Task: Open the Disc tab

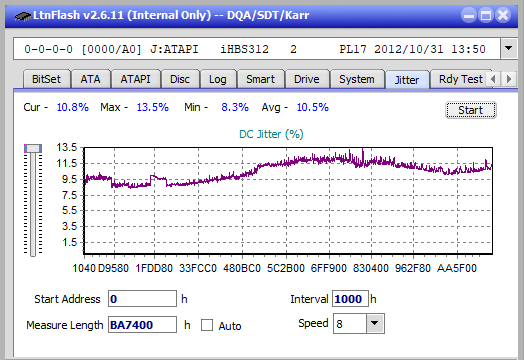Action: tap(180, 79)
